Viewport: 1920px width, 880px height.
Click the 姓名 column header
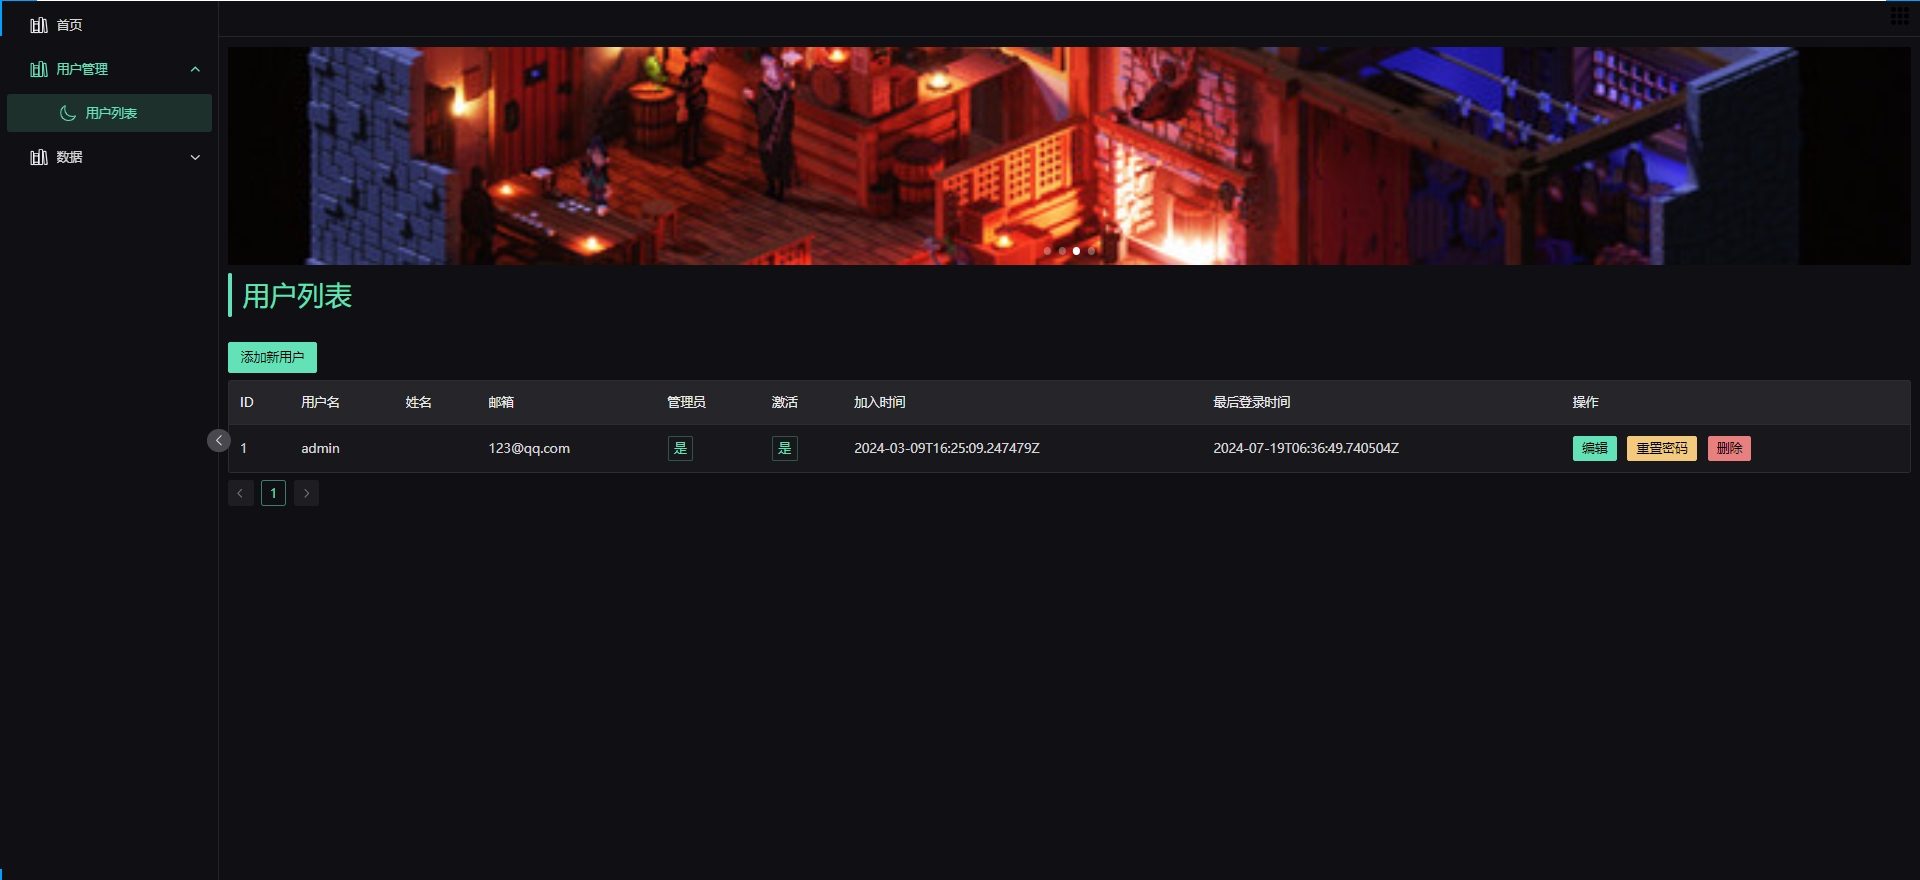(418, 402)
